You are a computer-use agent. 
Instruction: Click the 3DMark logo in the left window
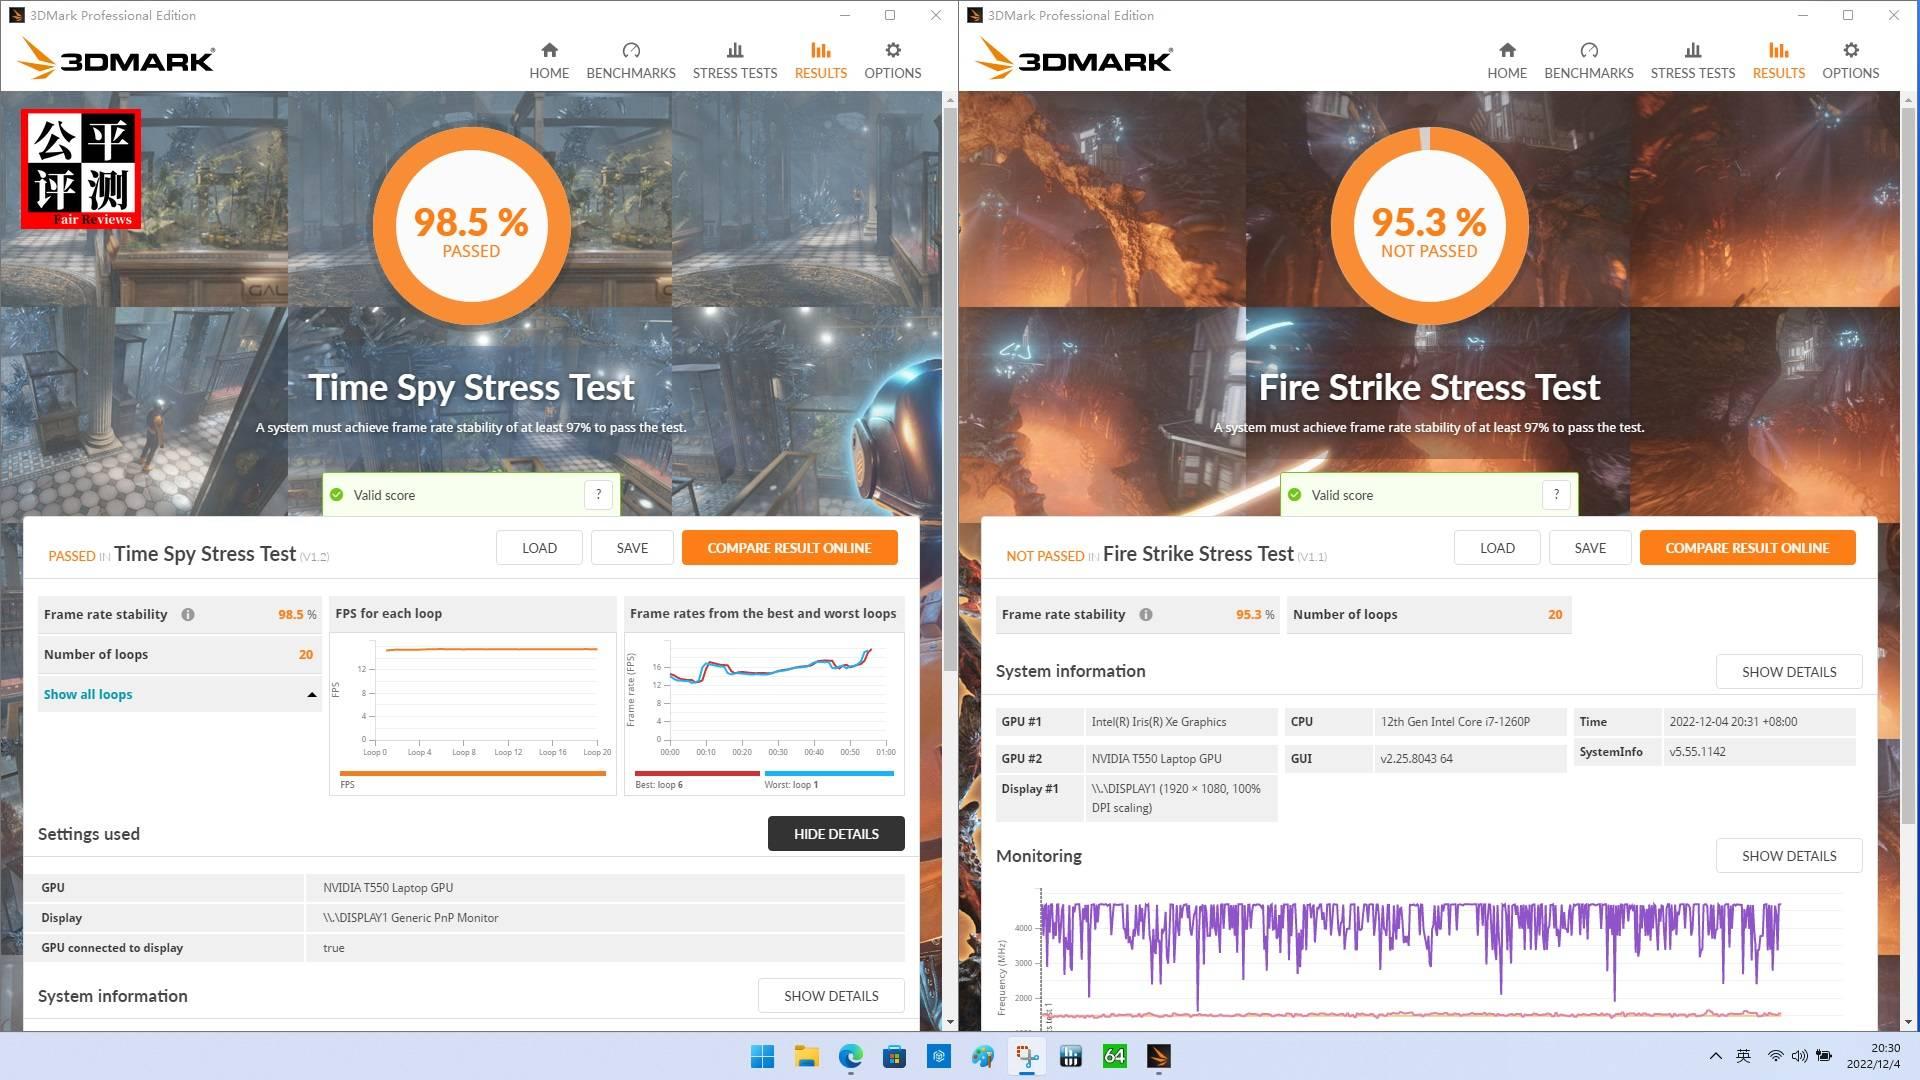coord(117,59)
